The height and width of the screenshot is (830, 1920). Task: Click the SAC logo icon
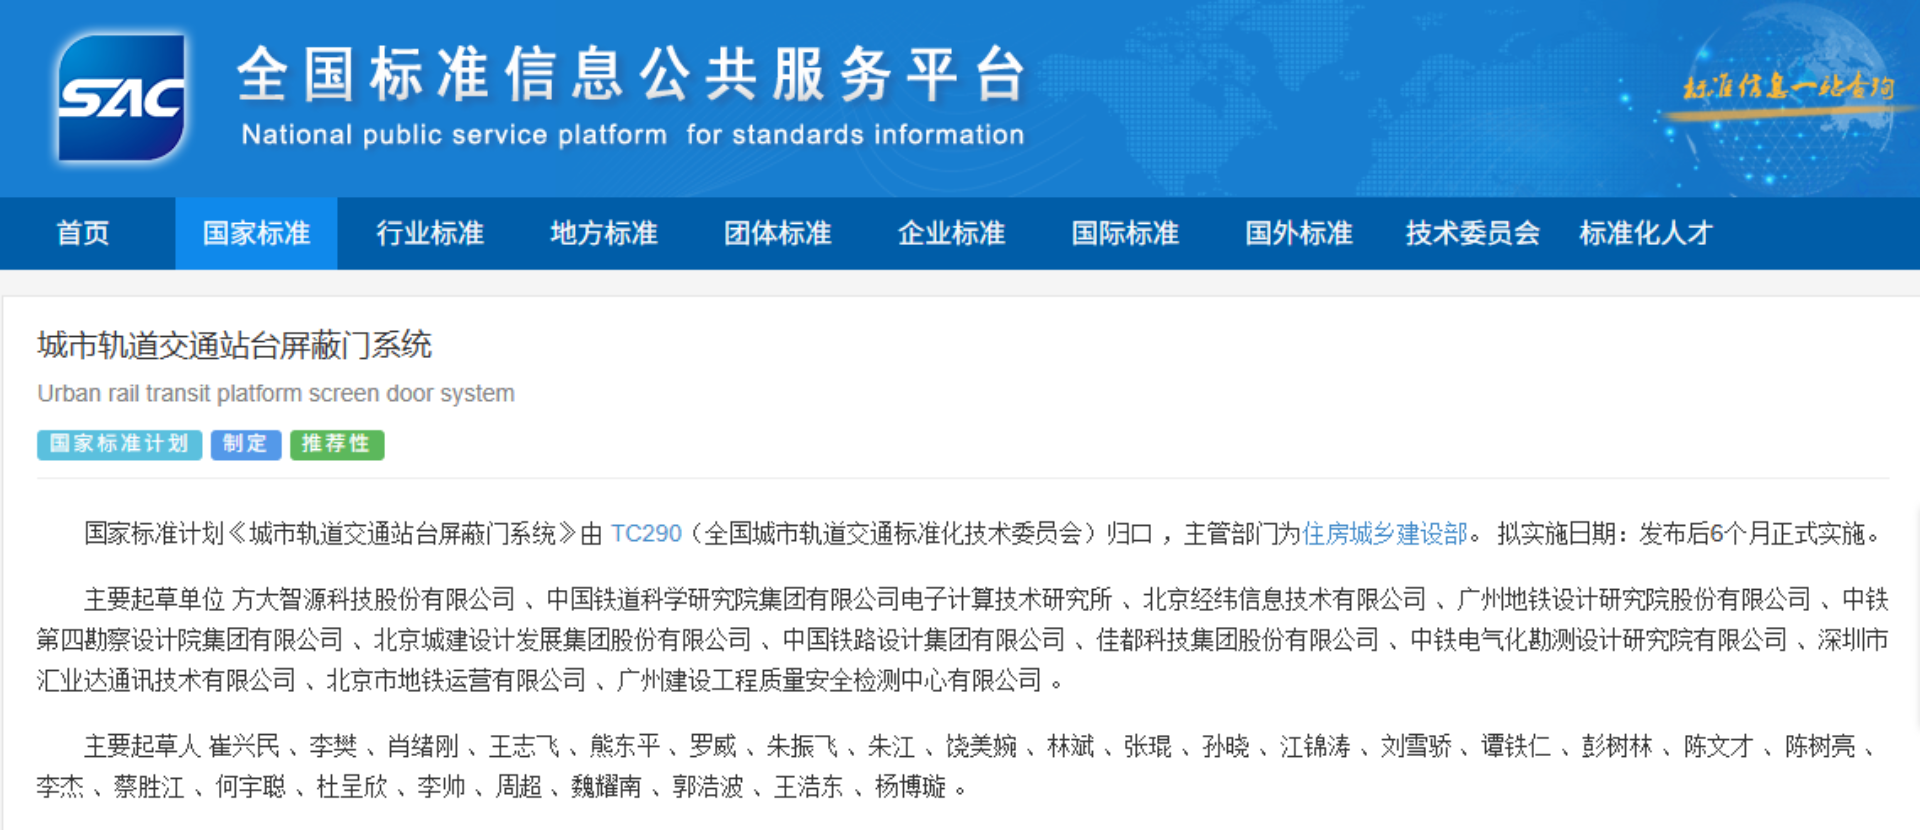tap(121, 98)
